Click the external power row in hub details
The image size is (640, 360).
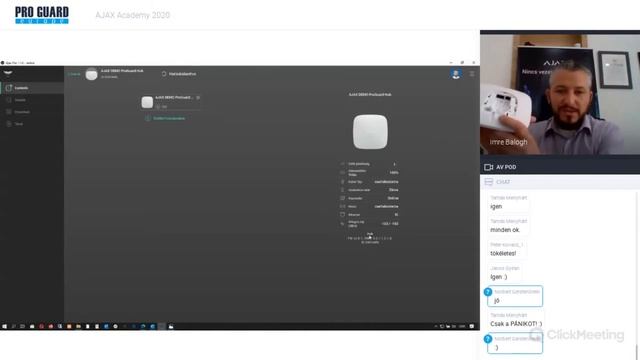click(370, 190)
